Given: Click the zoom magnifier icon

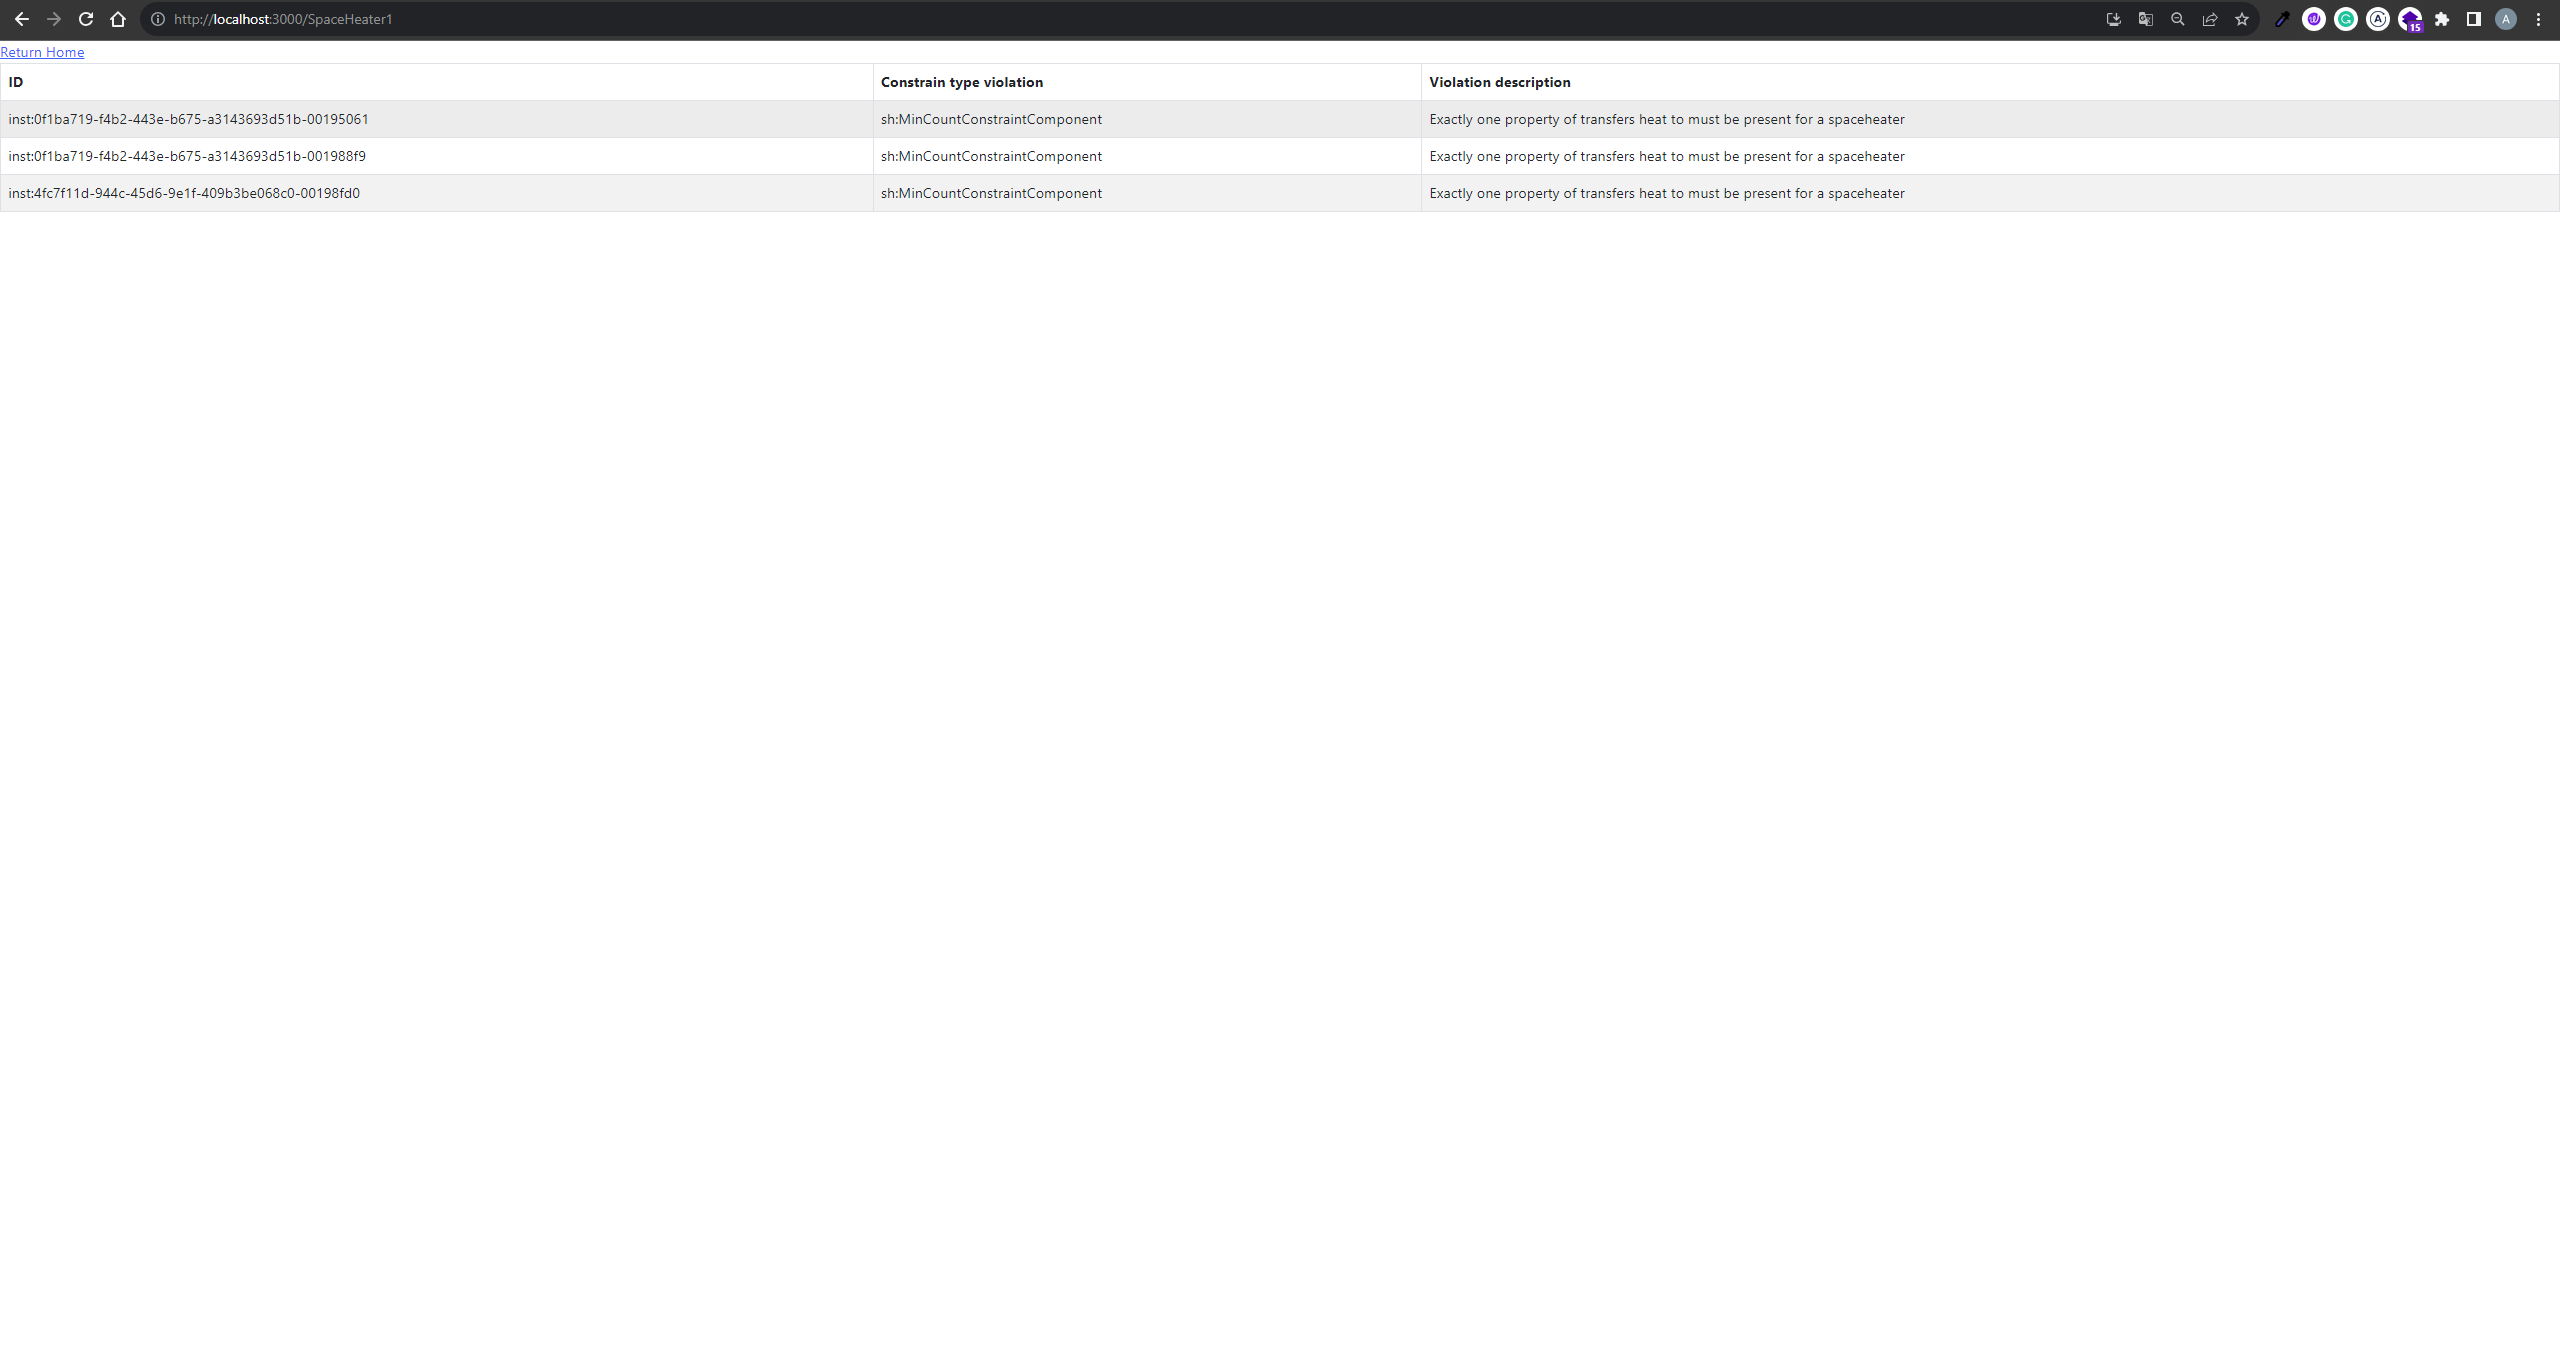Looking at the screenshot, I should pos(2177,19).
